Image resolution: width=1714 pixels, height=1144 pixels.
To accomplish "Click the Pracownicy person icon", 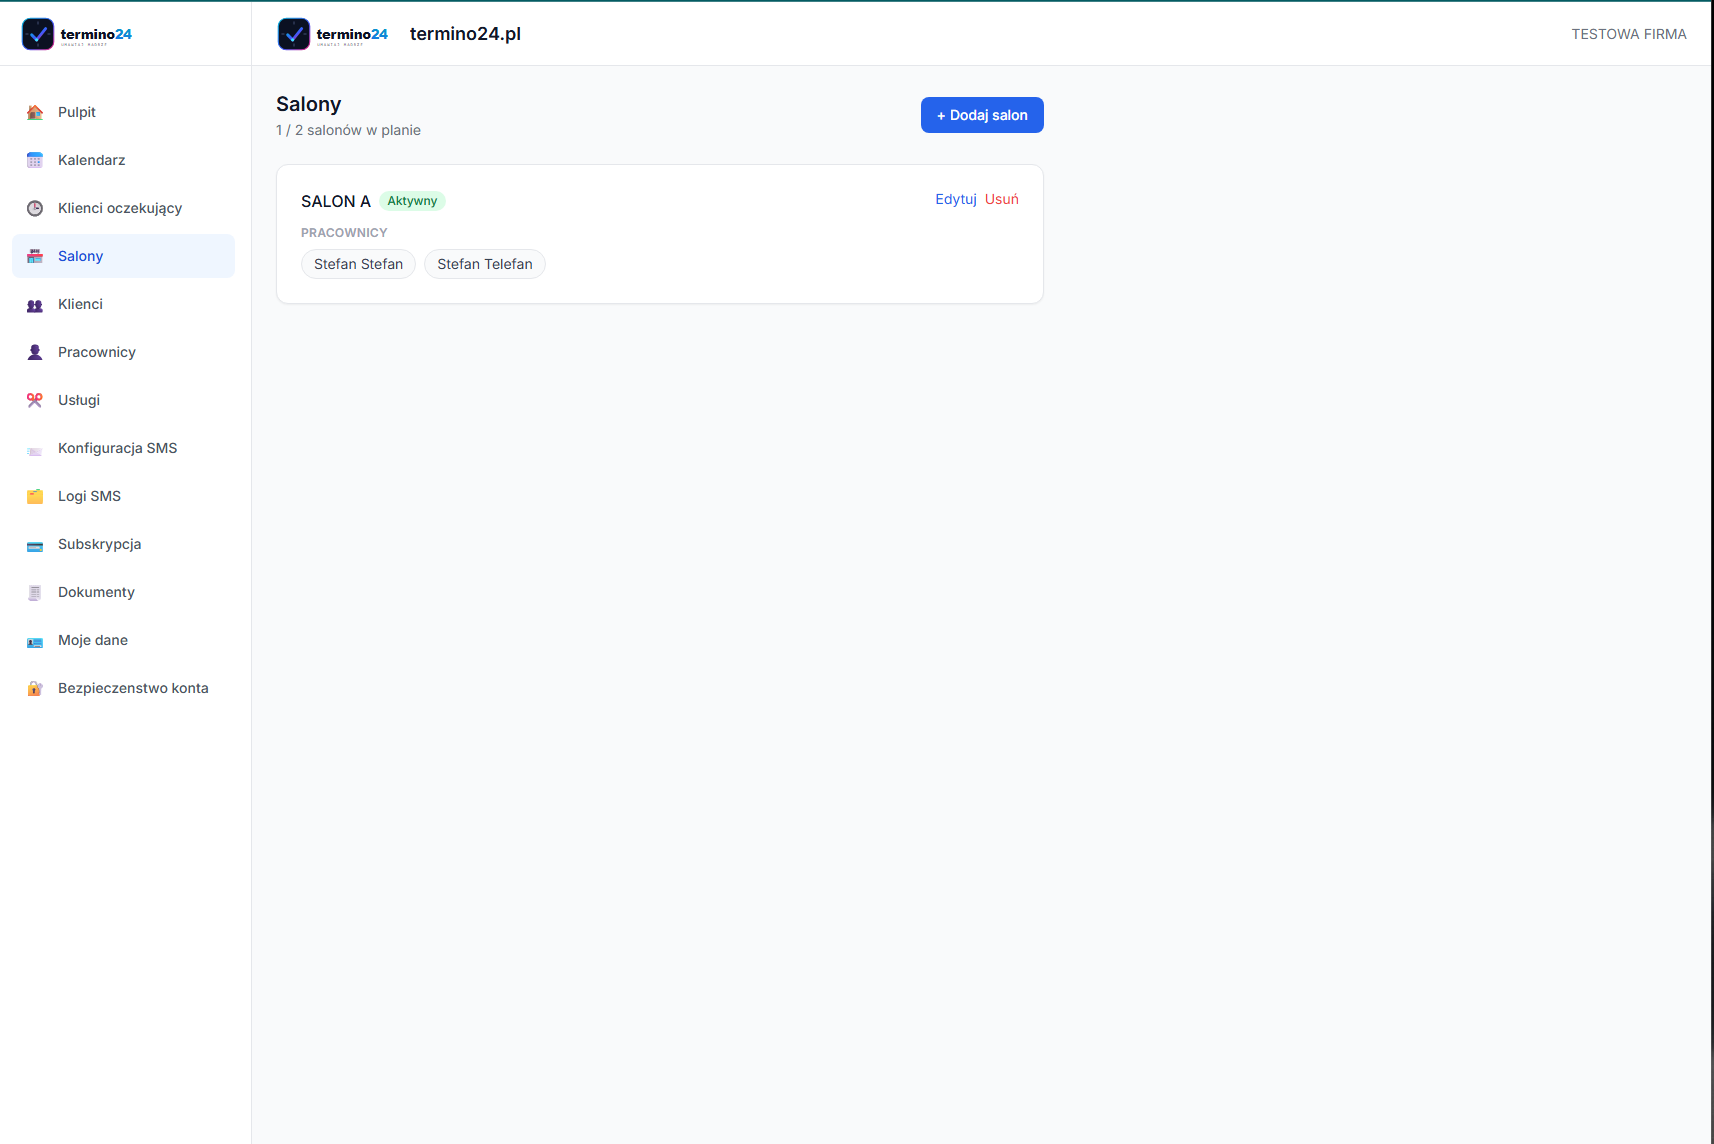I will 35,352.
